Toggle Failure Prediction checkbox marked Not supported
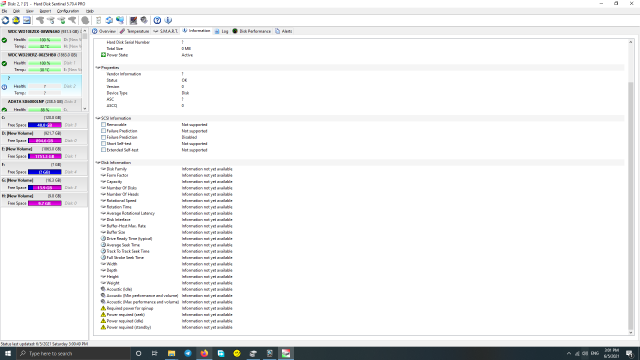 tap(103, 131)
